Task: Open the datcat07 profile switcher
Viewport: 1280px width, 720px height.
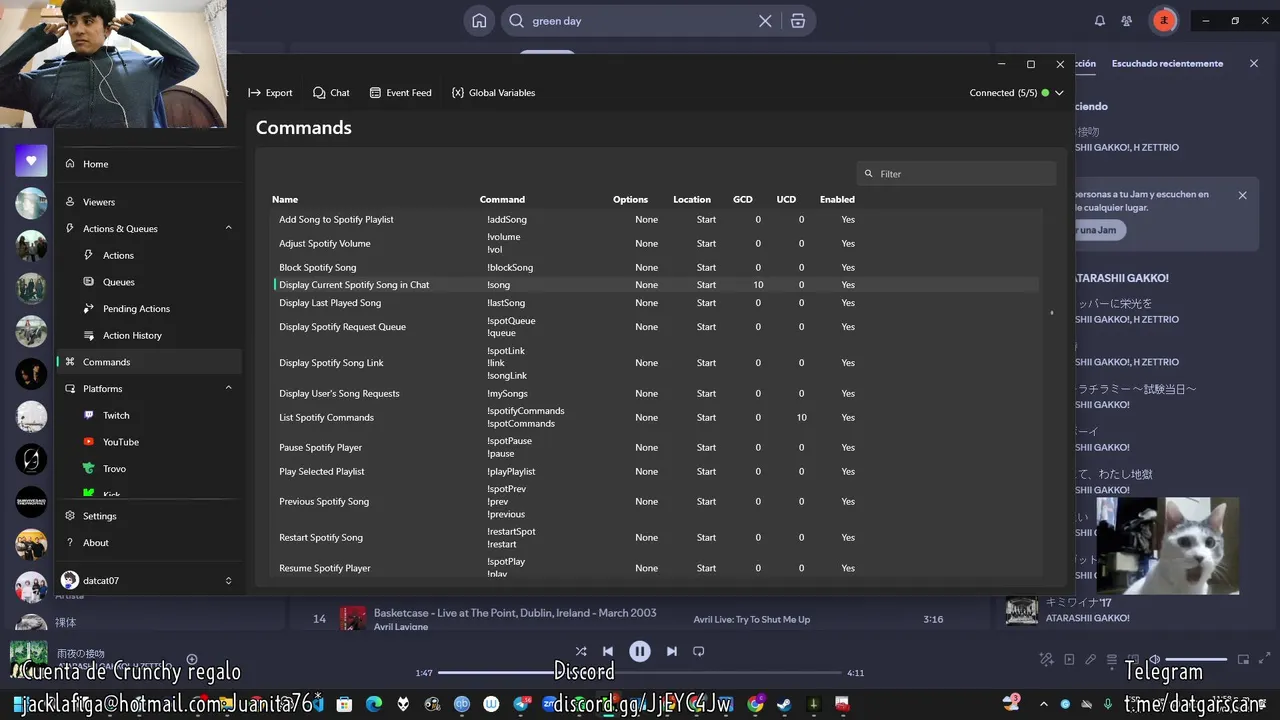Action: [148, 580]
